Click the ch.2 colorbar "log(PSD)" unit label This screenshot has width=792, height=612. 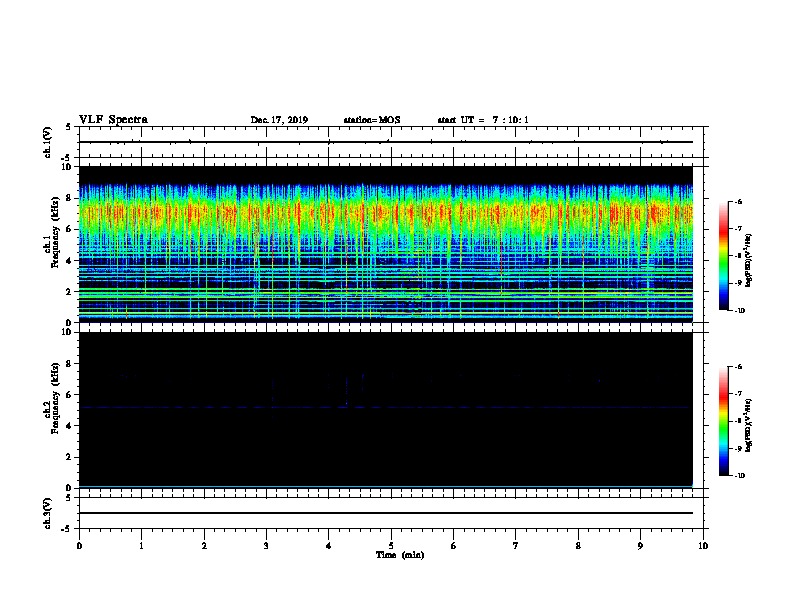coord(749,426)
